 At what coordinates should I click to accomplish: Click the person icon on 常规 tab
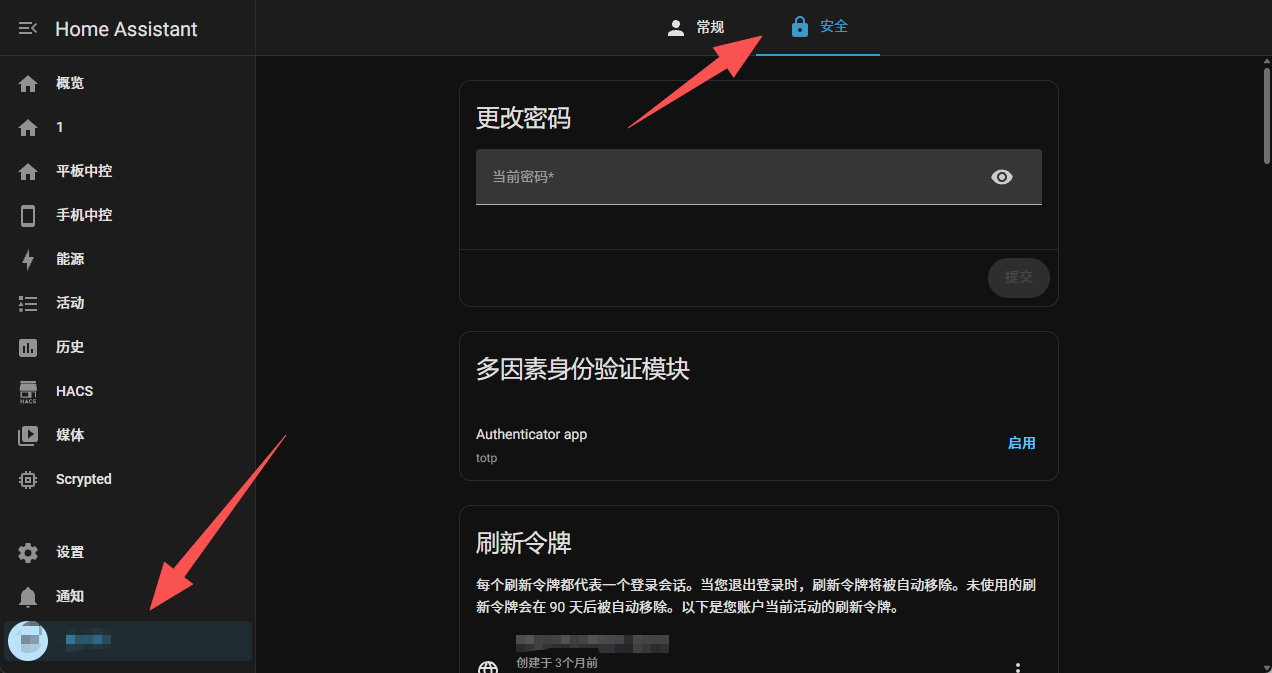pyautogui.click(x=676, y=28)
